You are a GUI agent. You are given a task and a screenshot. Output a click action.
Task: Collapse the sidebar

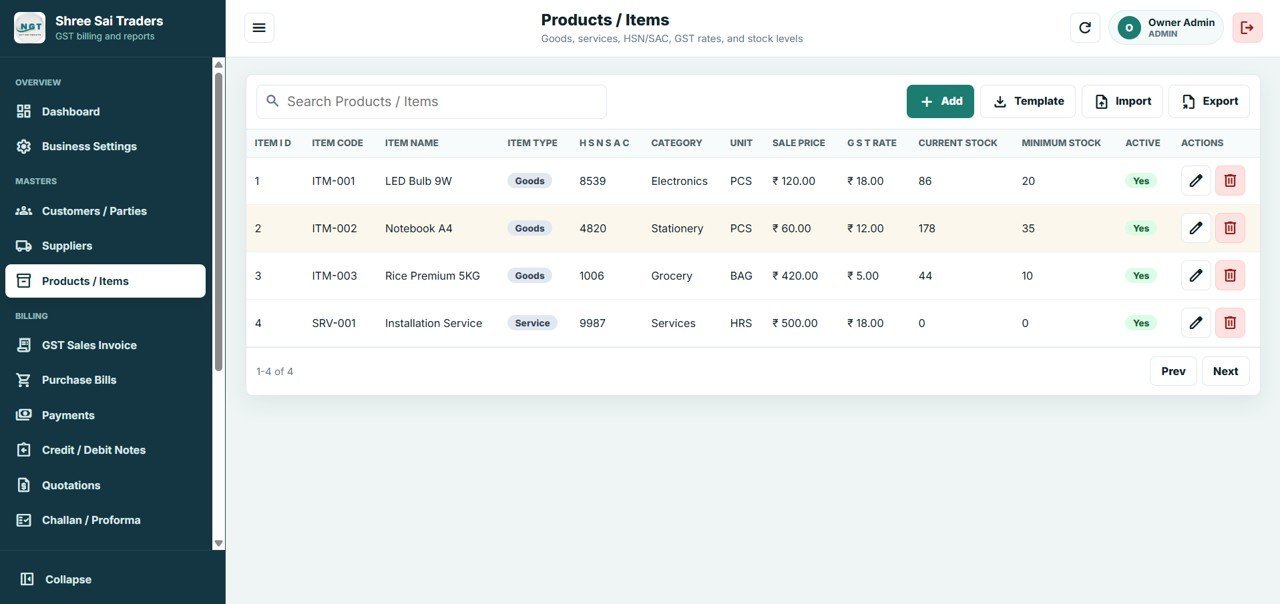pos(56,580)
